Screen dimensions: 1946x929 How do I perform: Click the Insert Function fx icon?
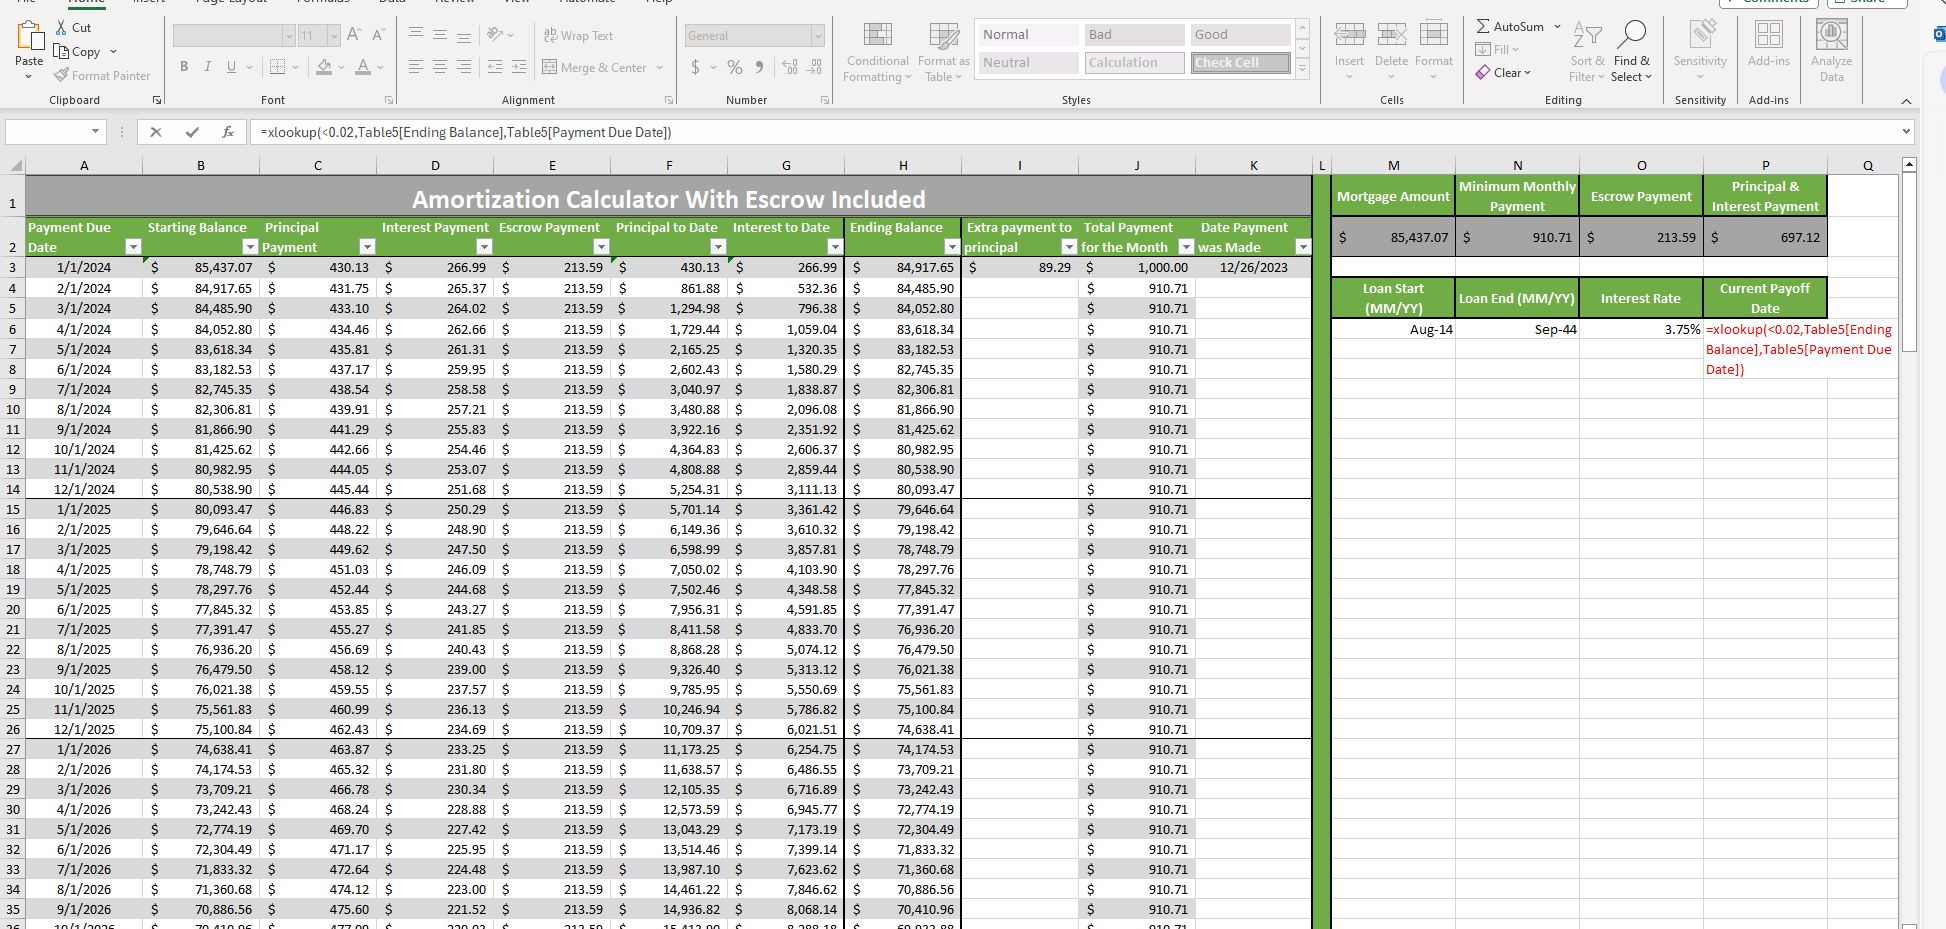pyautogui.click(x=228, y=132)
